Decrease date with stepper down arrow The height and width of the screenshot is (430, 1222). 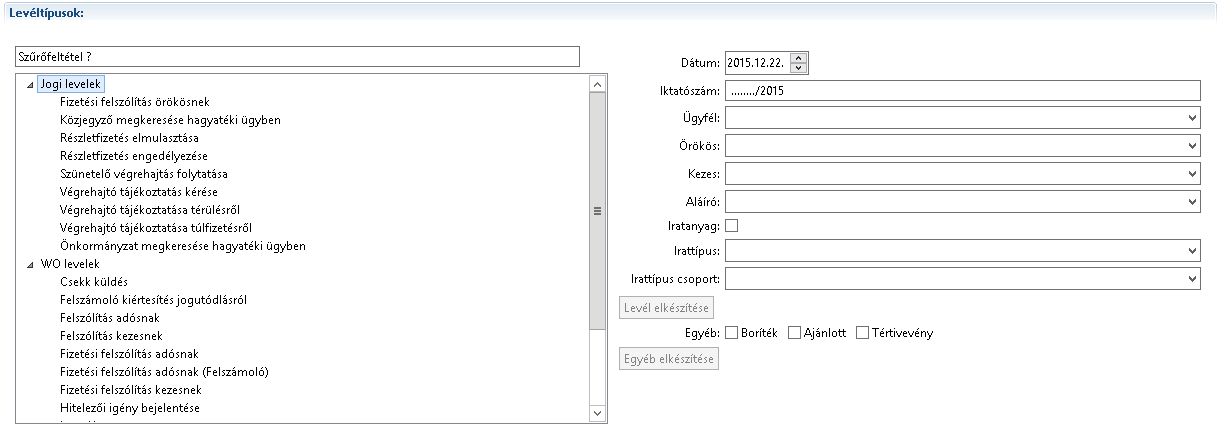(x=798, y=69)
